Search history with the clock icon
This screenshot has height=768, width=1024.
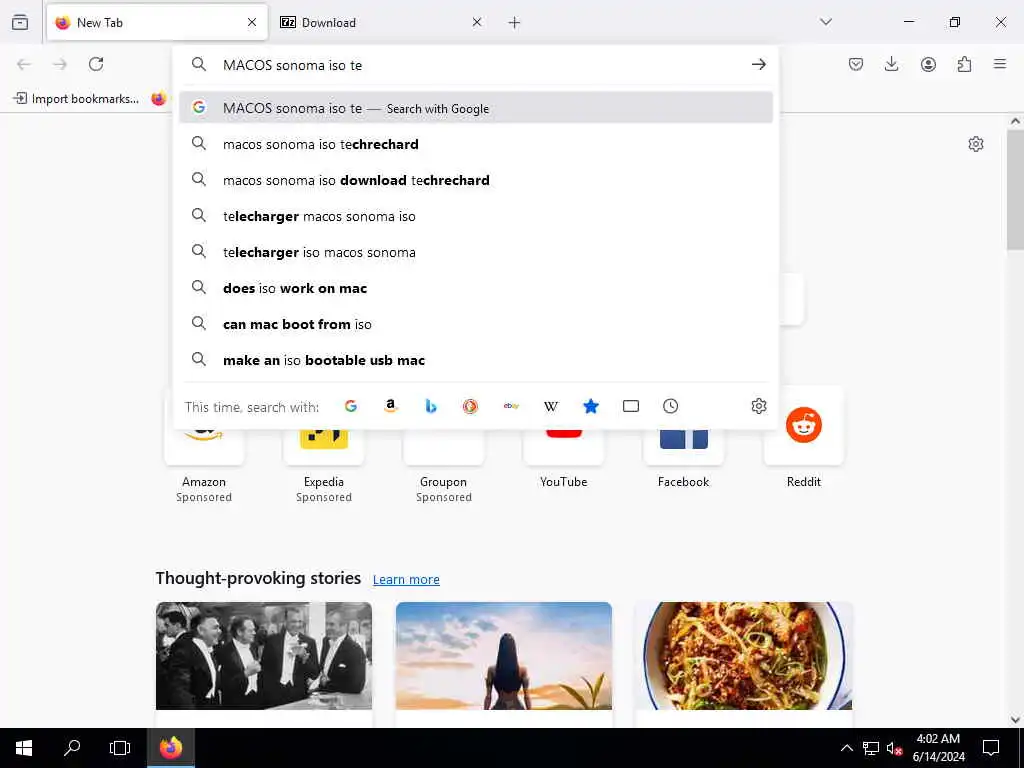[670, 406]
